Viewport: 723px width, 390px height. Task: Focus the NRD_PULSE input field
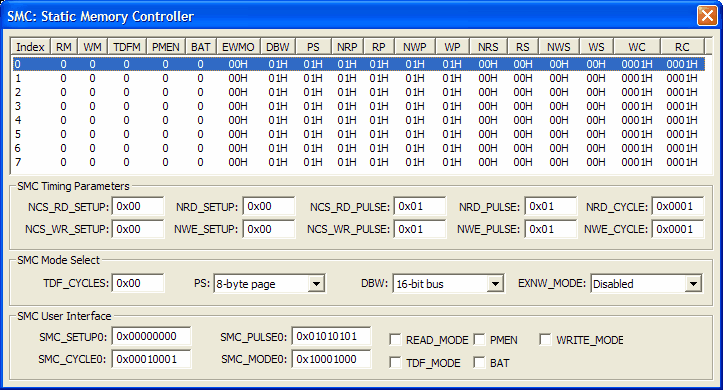pyautogui.click(x=551, y=206)
